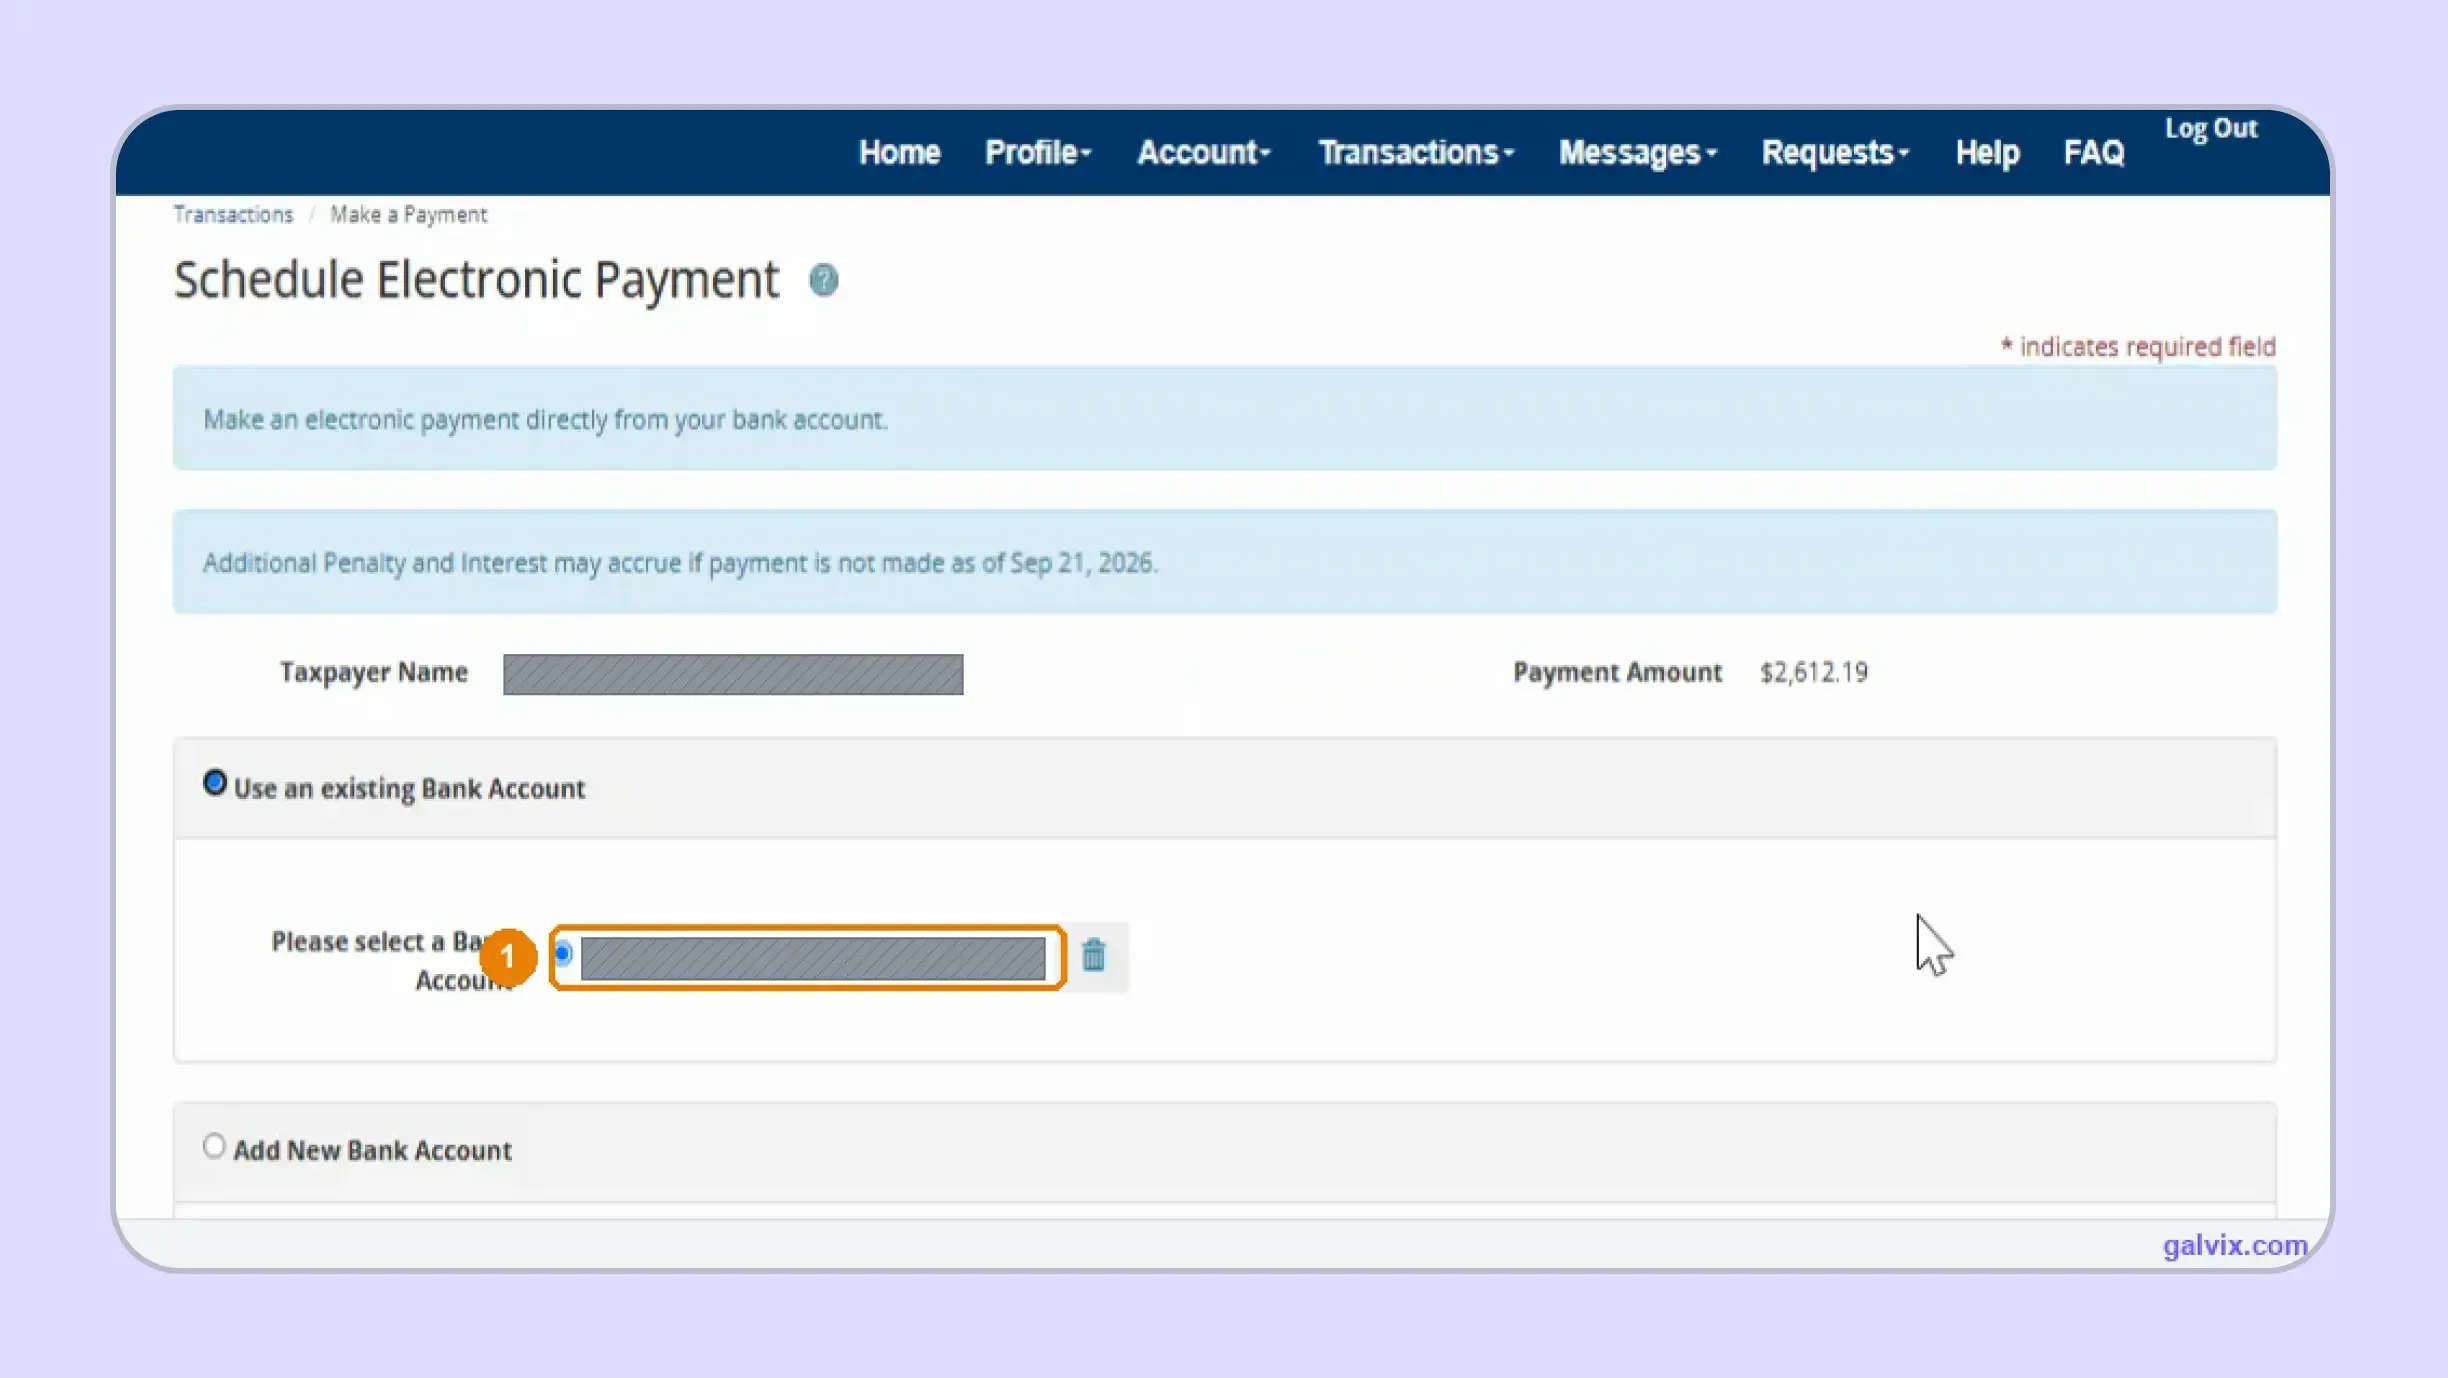2448x1378 pixels.
Task: Expand the Account menu
Action: tap(1203, 152)
